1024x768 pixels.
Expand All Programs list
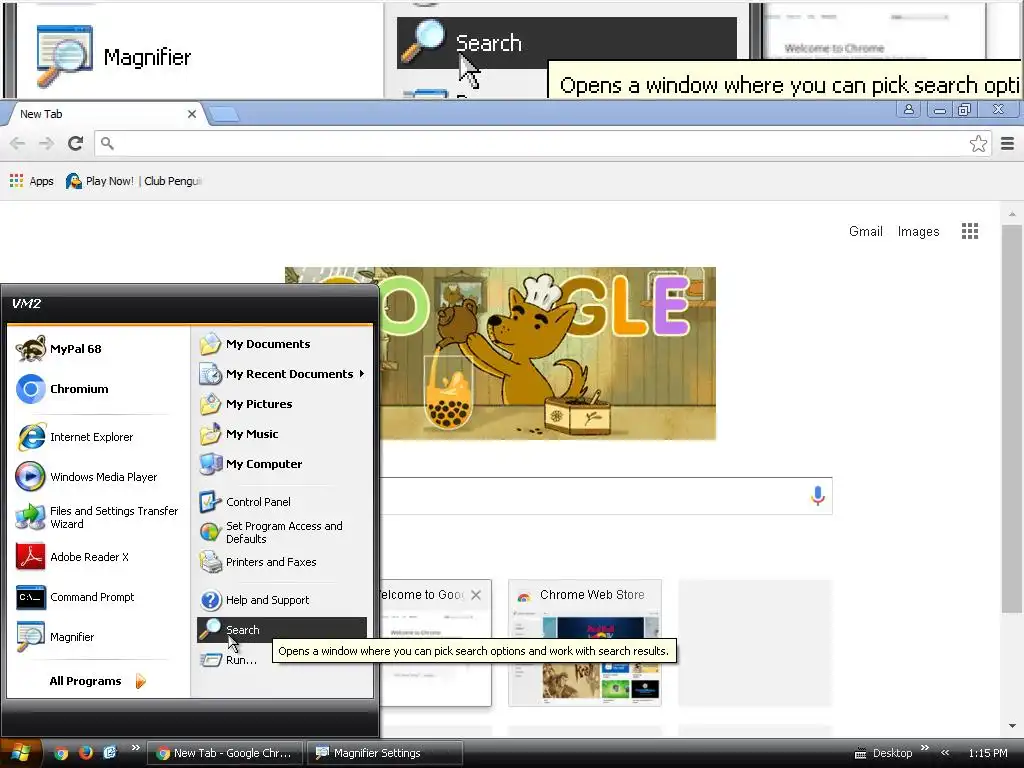[x=97, y=681]
